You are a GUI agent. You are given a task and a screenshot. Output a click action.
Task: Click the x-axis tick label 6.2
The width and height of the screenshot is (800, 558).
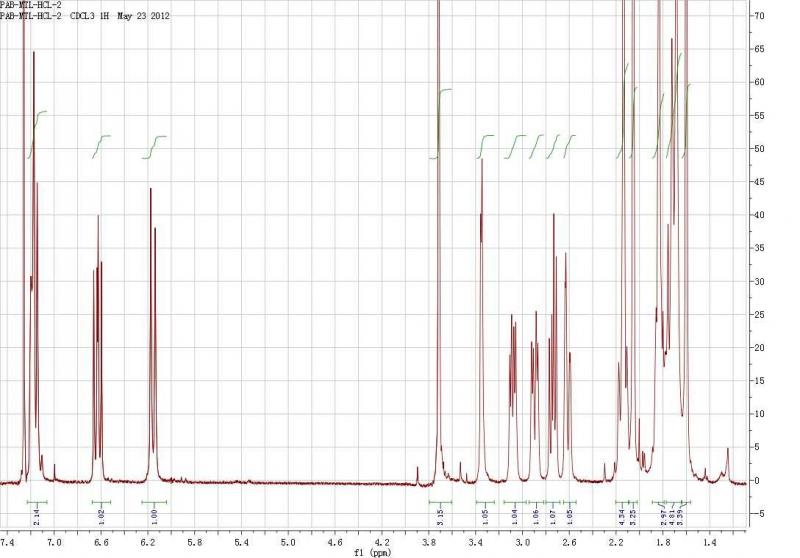[x=148, y=543]
